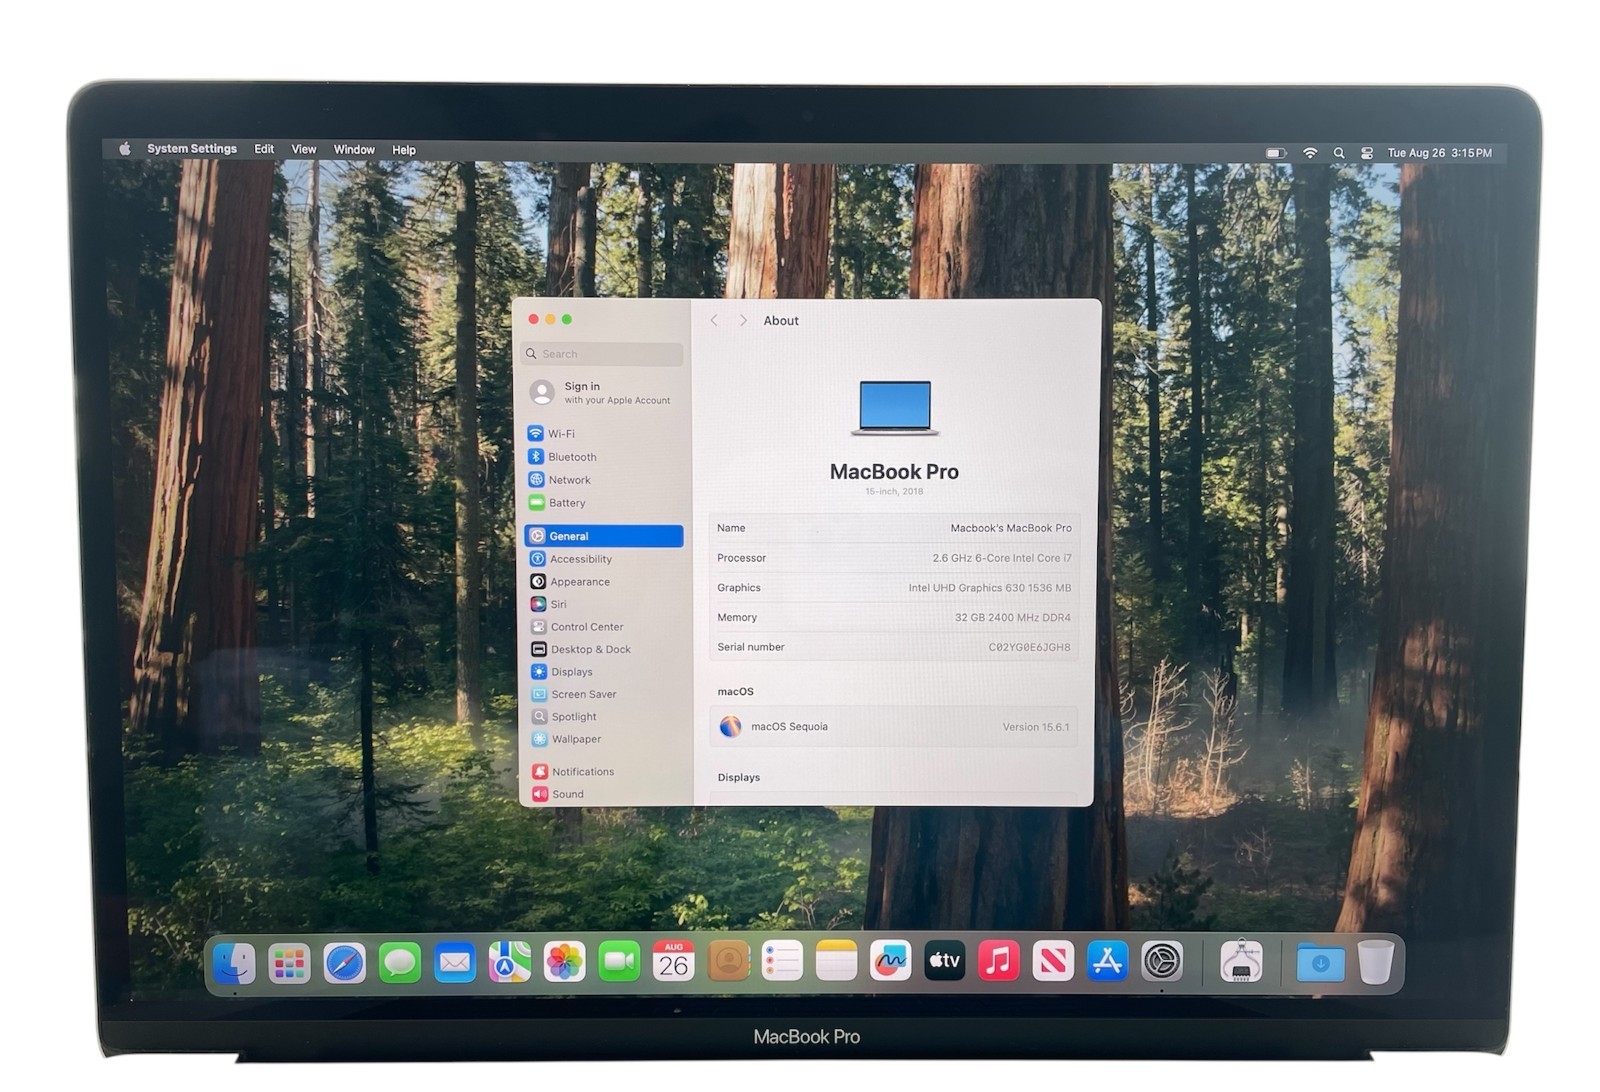Click the settings Search field
This screenshot has height=1092, width=1600.
tap(603, 354)
